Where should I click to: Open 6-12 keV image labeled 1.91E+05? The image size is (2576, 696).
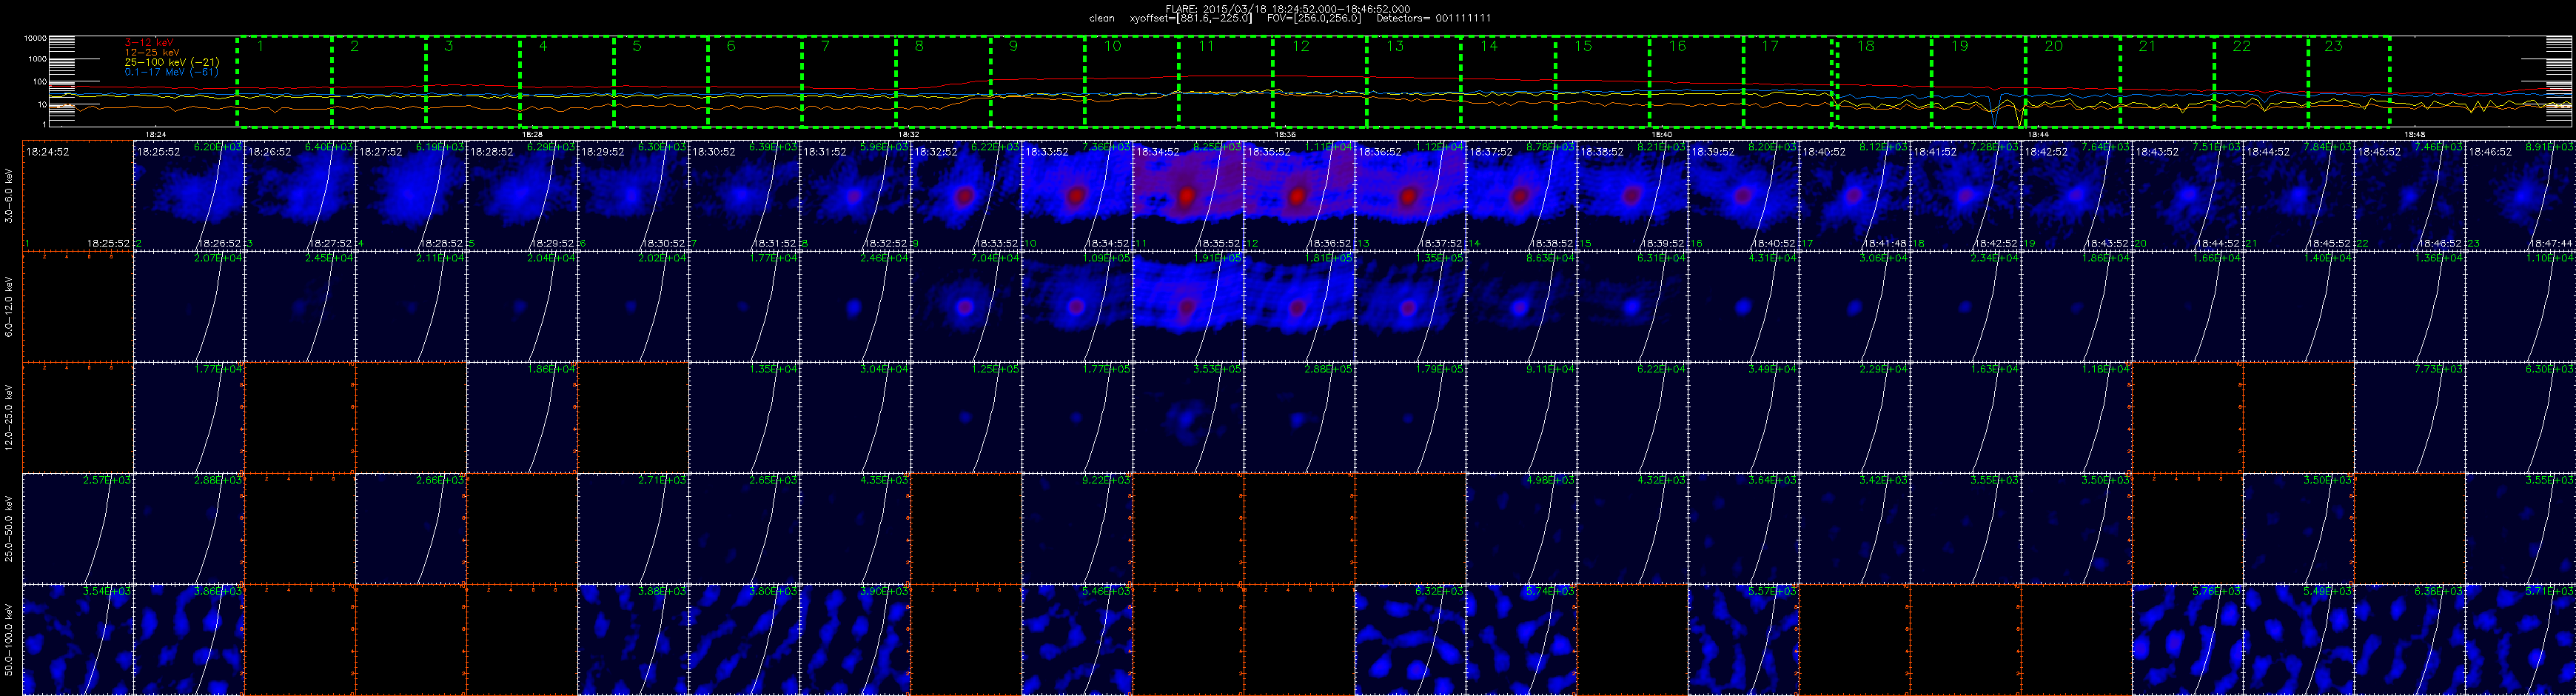coord(1188,307)
